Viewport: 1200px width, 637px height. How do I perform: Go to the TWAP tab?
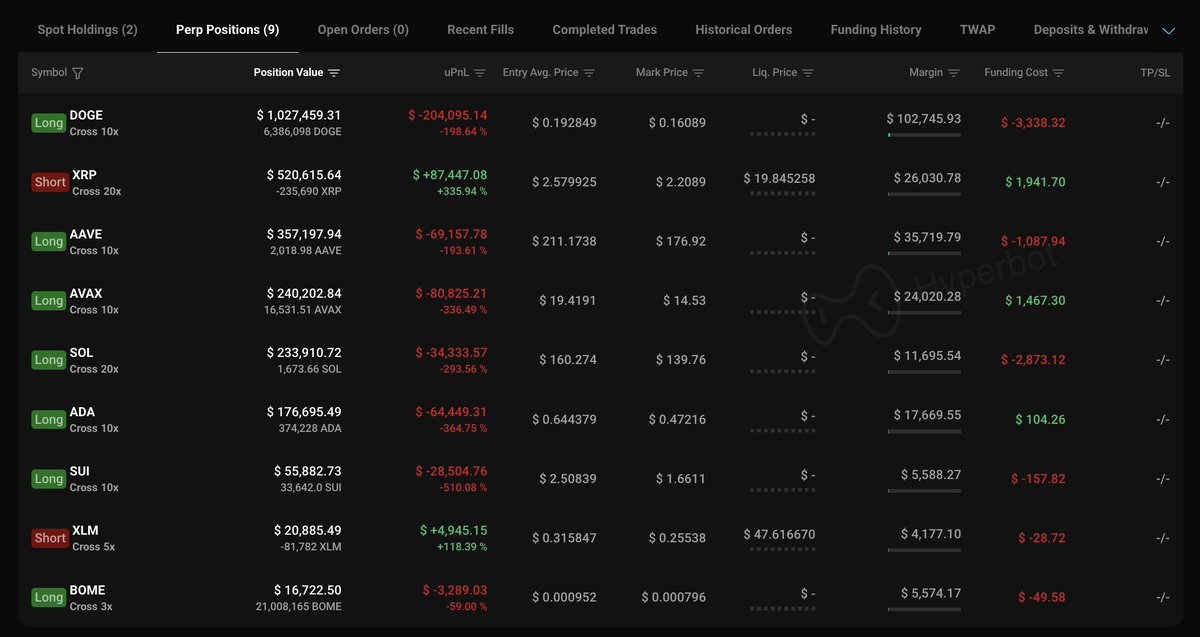tap(977, 30)
